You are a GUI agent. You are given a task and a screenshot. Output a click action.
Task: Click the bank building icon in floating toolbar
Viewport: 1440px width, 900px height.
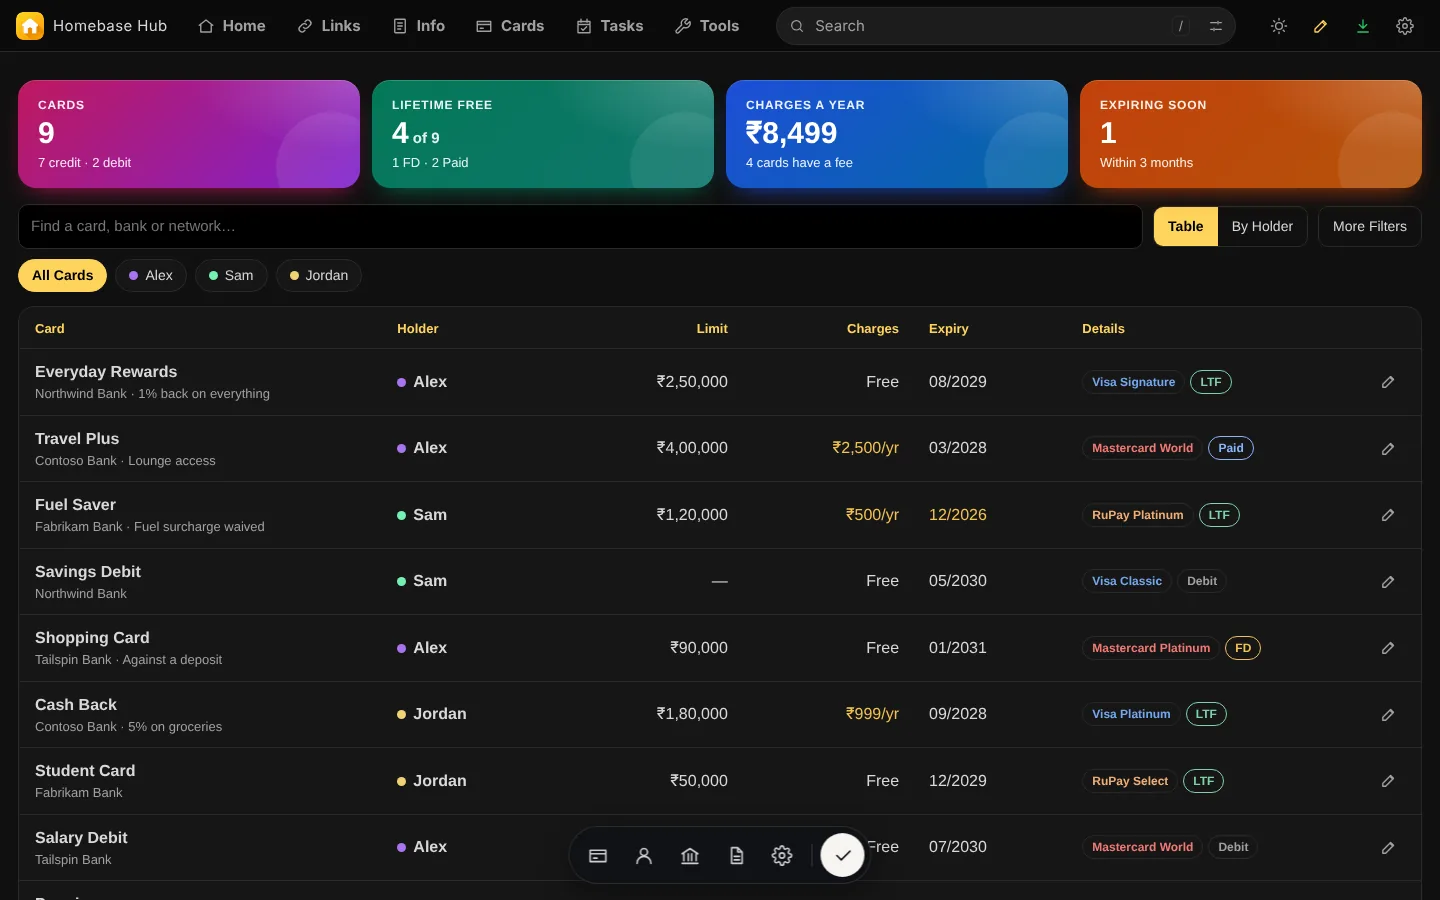(x=690, y=856)
